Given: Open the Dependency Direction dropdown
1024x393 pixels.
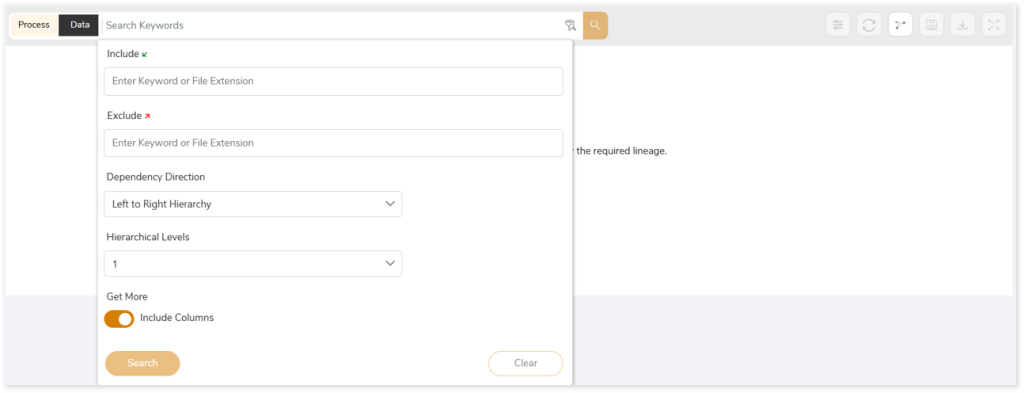Looking at the screenshot, I should [253, 204].
